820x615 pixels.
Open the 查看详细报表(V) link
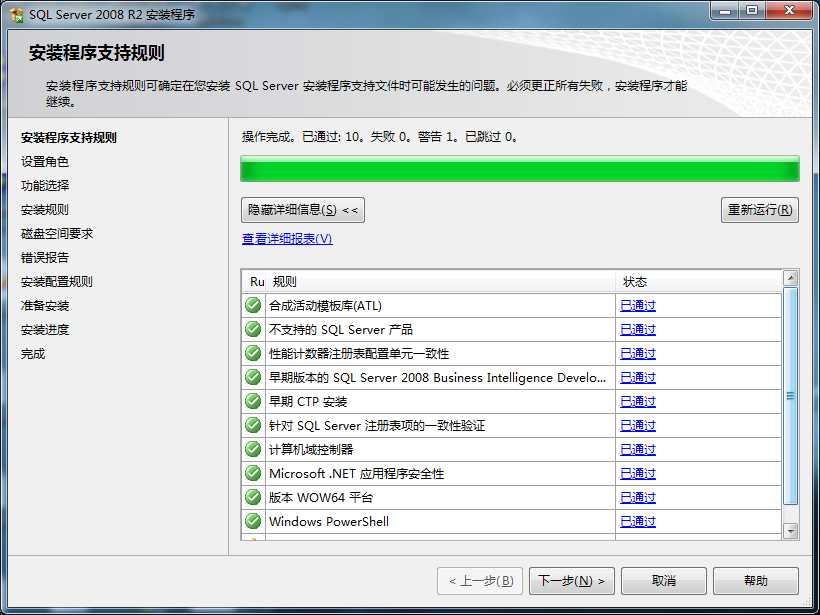coord(287,239)
